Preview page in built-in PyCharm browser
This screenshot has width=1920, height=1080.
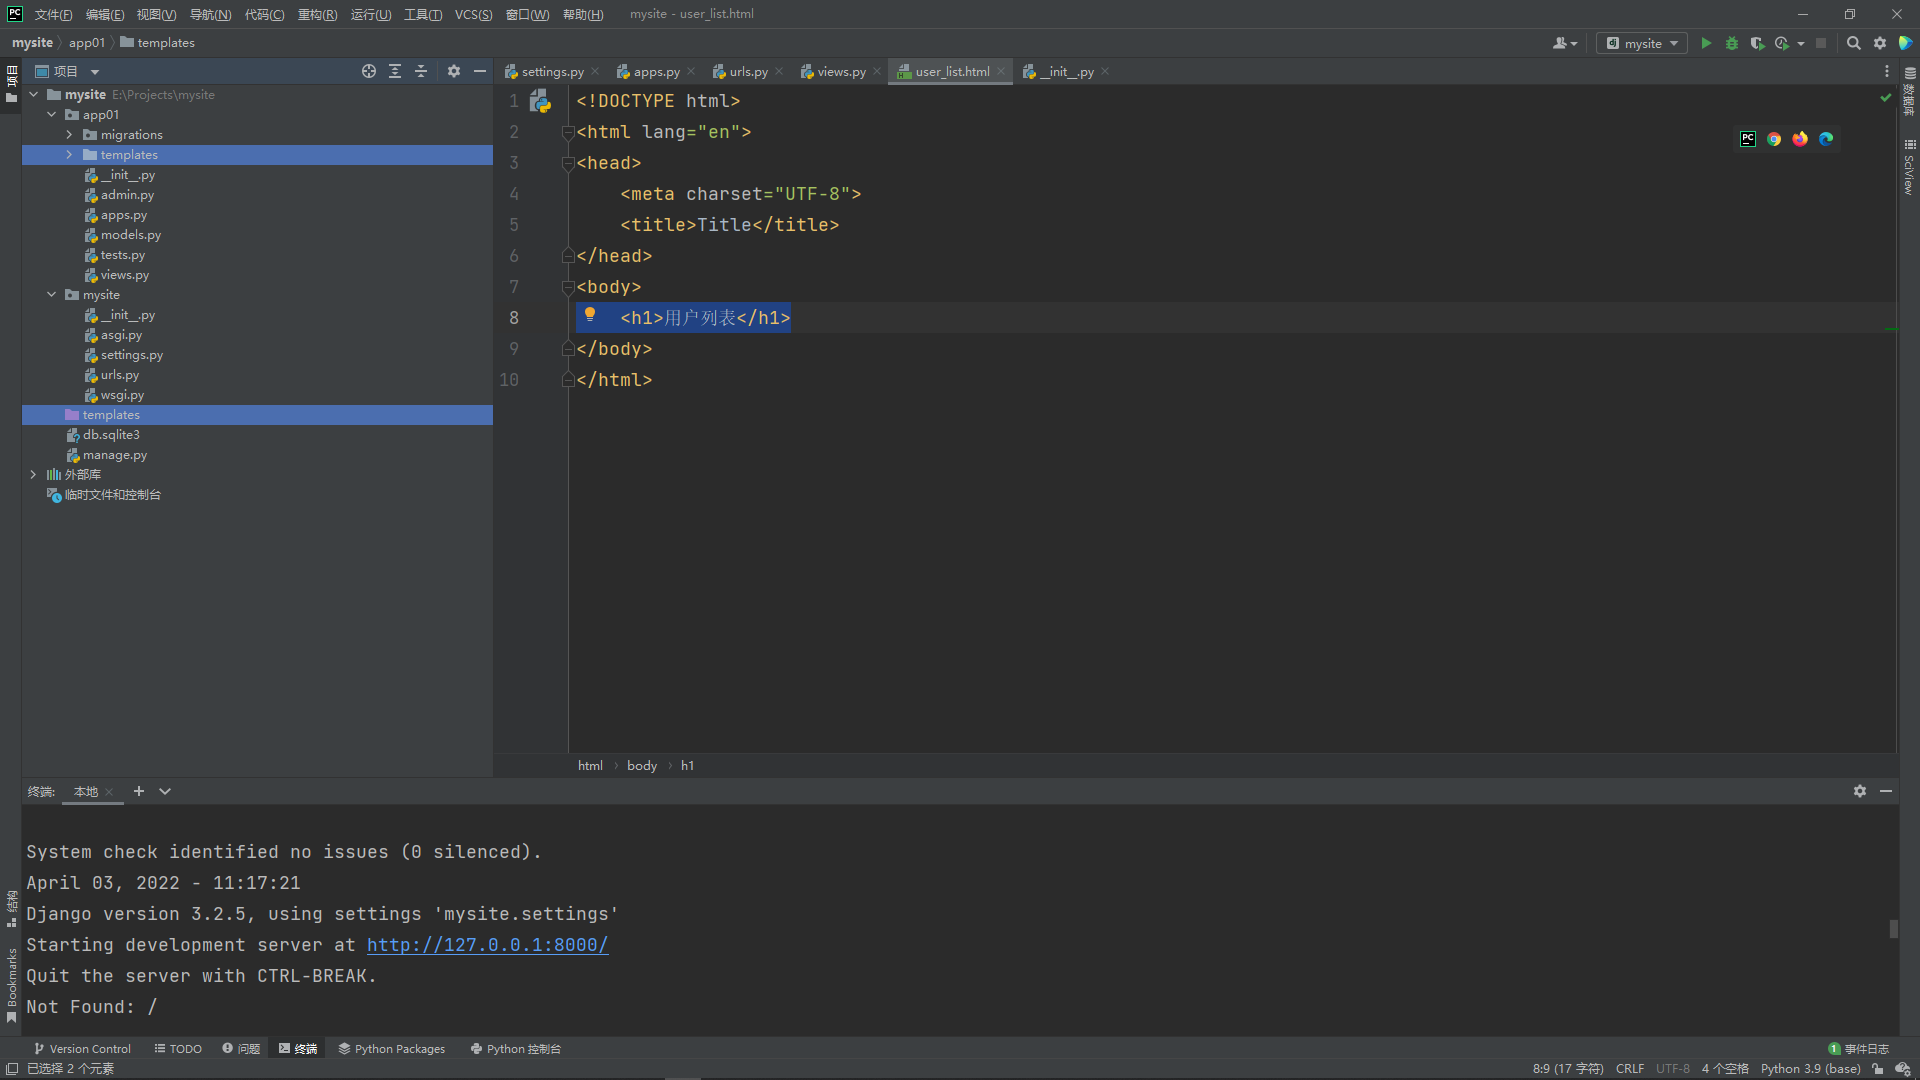point(1748,139)
